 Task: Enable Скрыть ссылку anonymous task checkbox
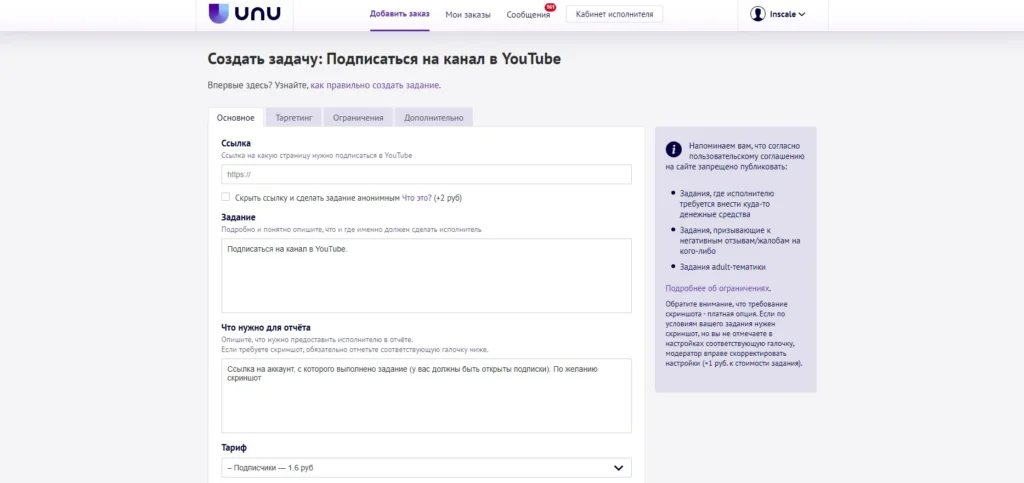tap(226, 197)
